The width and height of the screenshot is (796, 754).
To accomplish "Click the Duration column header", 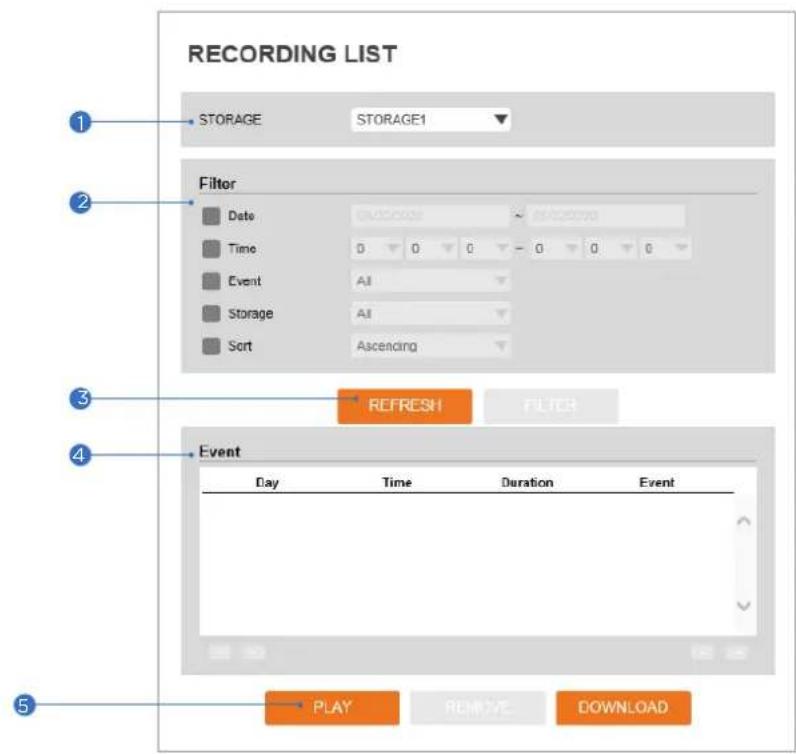I will click(x=527, y=482).
